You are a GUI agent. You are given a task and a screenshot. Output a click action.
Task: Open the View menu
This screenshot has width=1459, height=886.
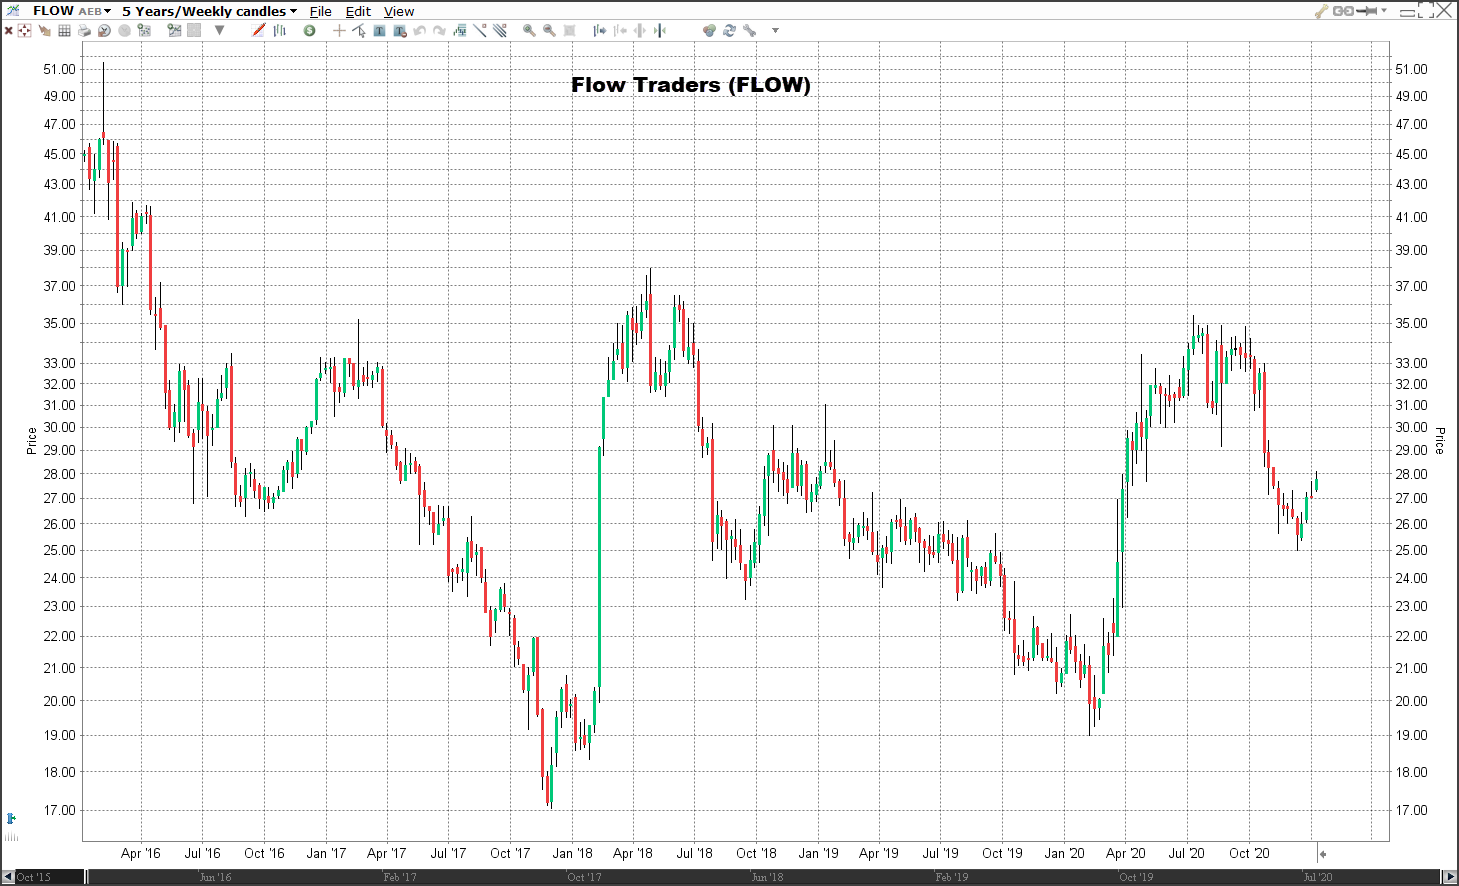(399, 11)
